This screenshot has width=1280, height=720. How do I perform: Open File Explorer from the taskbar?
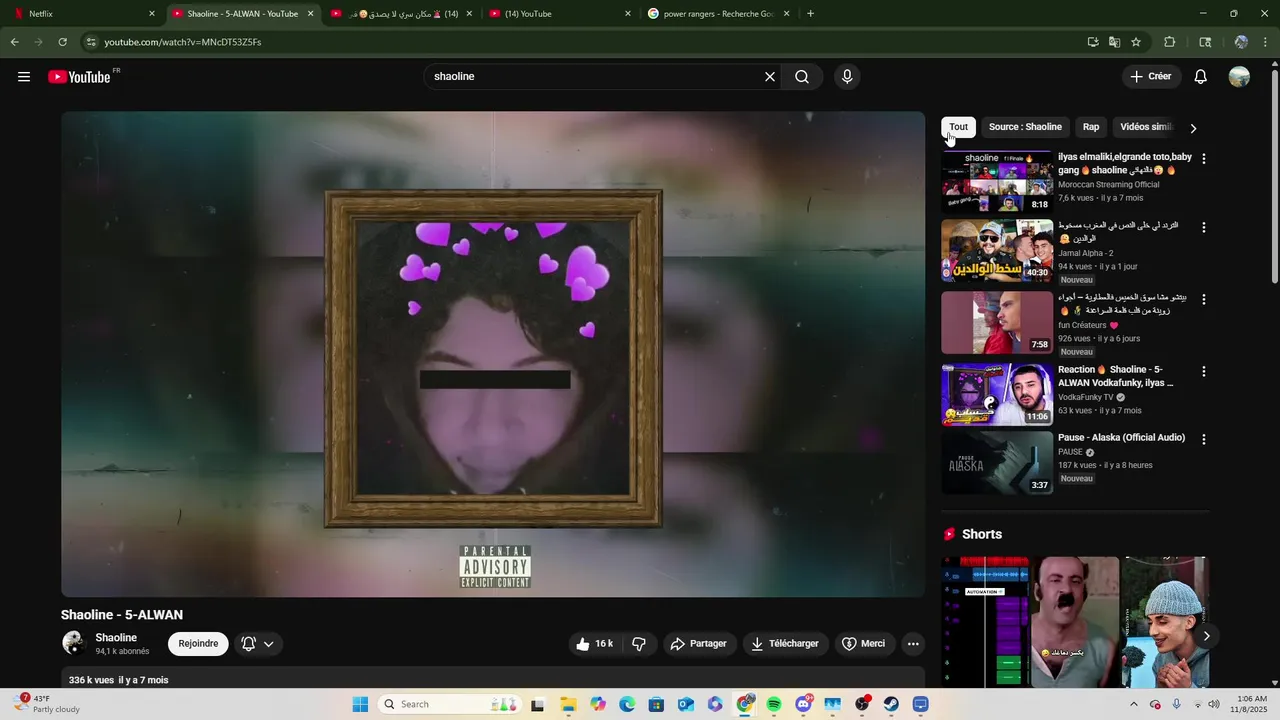(568, 704)
